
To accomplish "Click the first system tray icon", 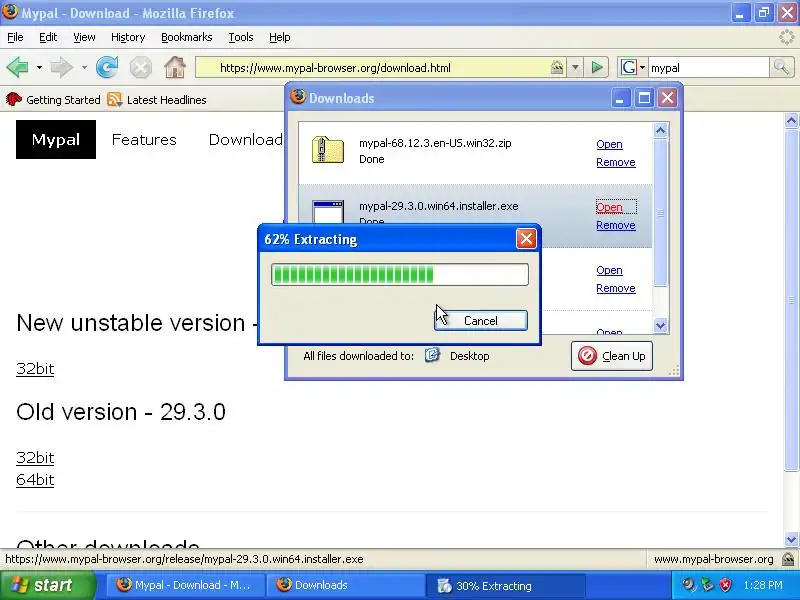I will [689, 585].
